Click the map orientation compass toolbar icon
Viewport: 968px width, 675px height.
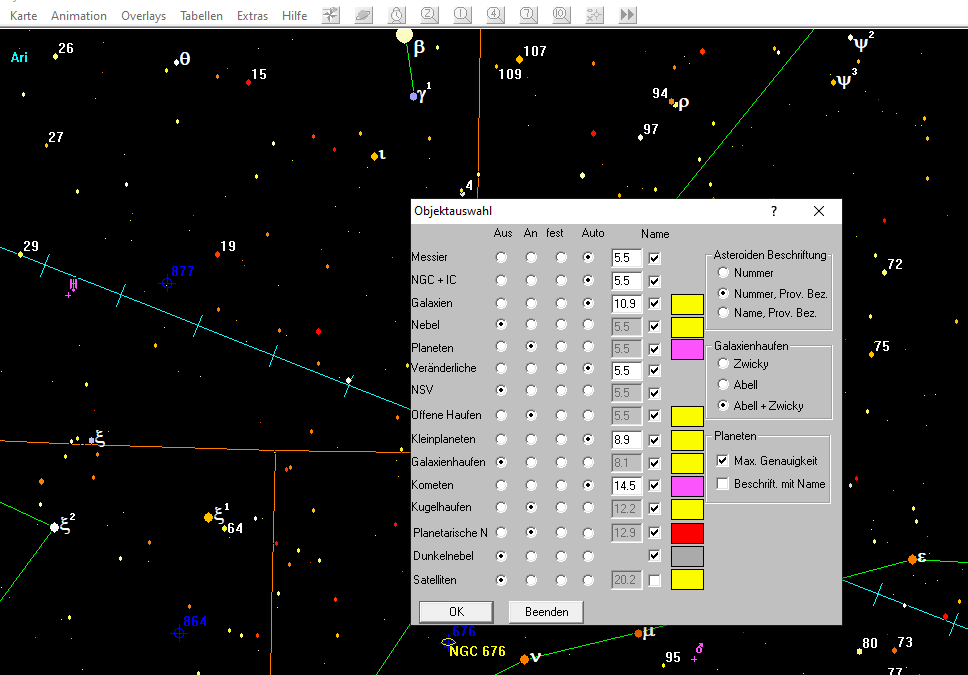[331, 15]
